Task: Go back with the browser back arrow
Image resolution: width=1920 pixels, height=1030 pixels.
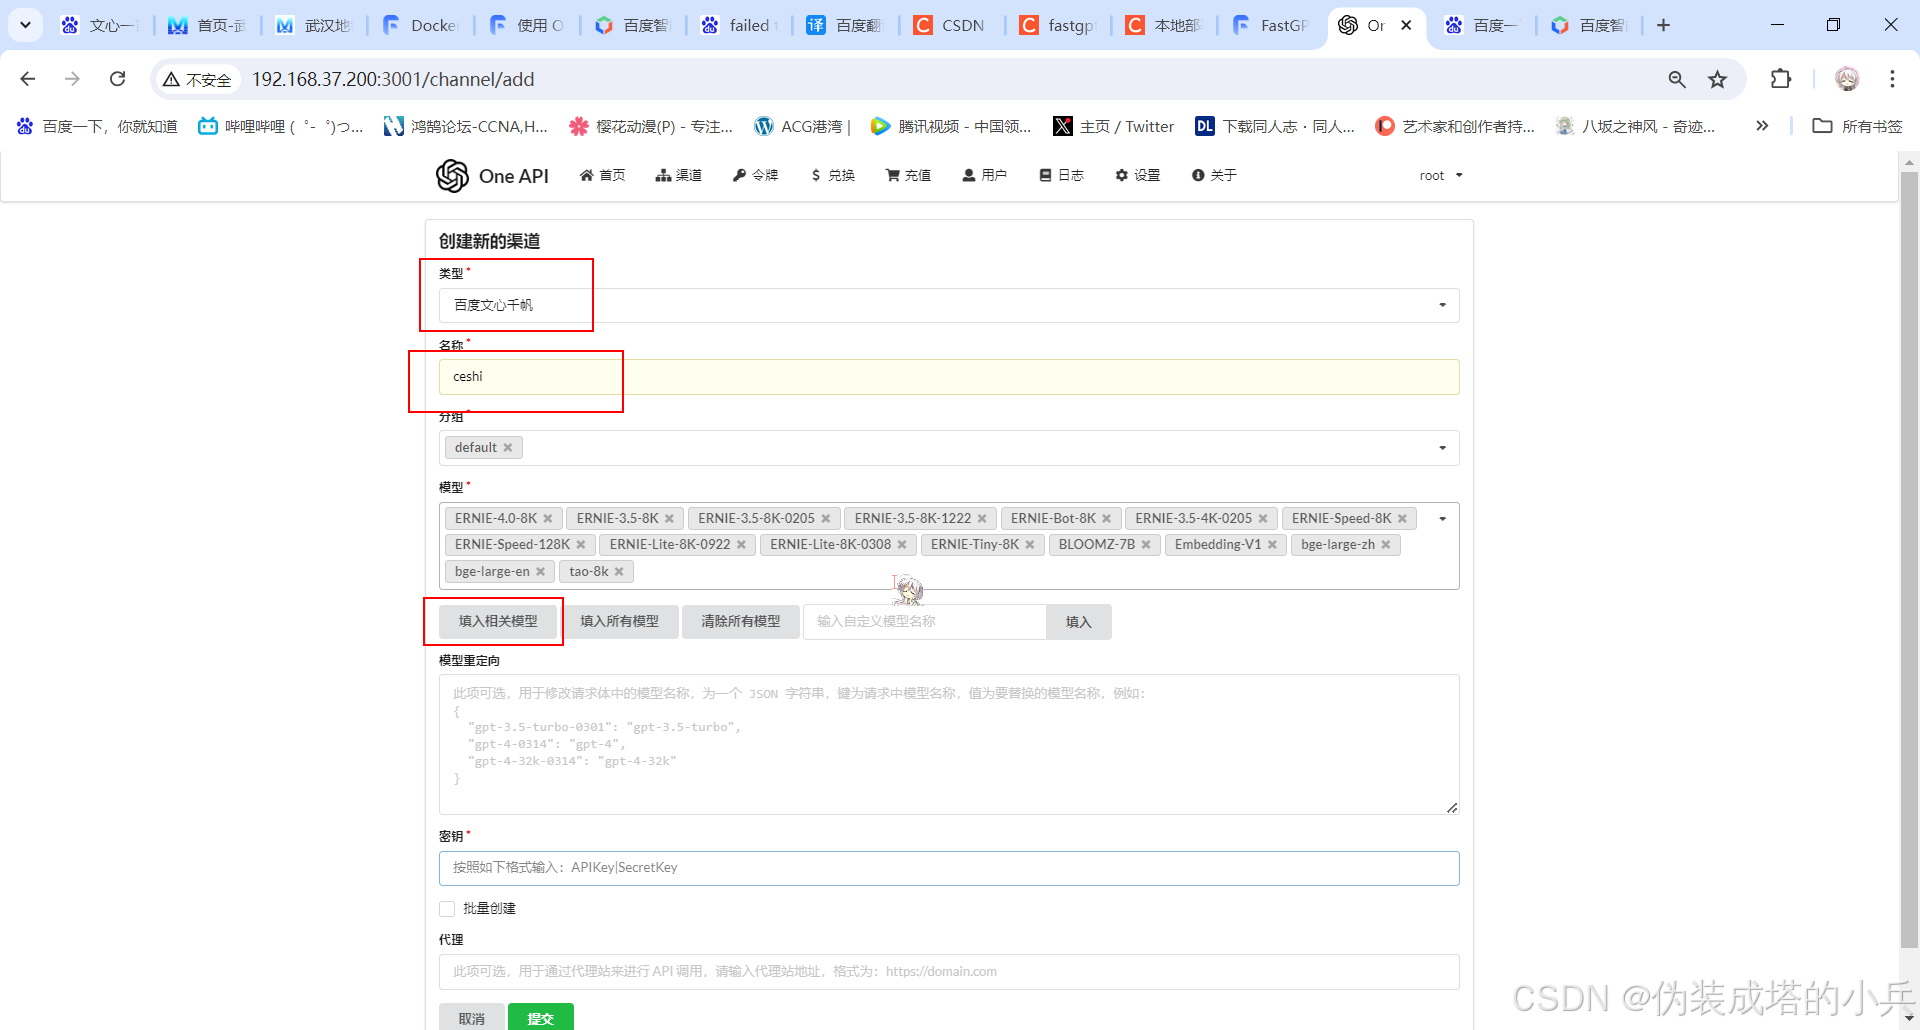Action: (28, 79)
